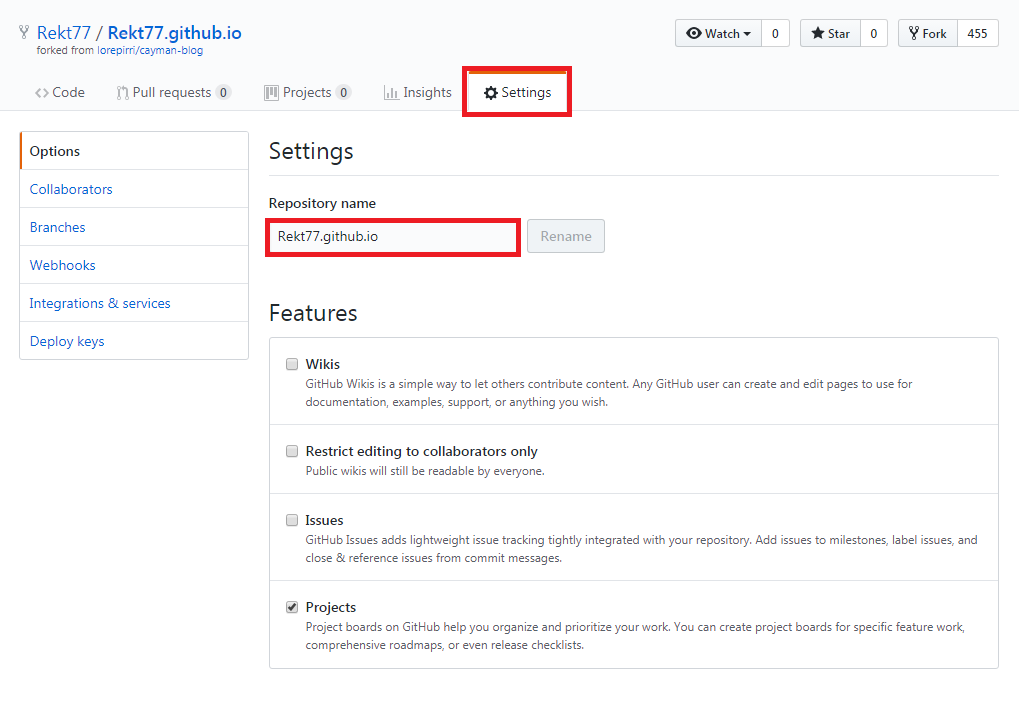This screenshot has width=1019, height=719.
Task: Click the Projects tab counter badge
Action: tap(344, 92)
